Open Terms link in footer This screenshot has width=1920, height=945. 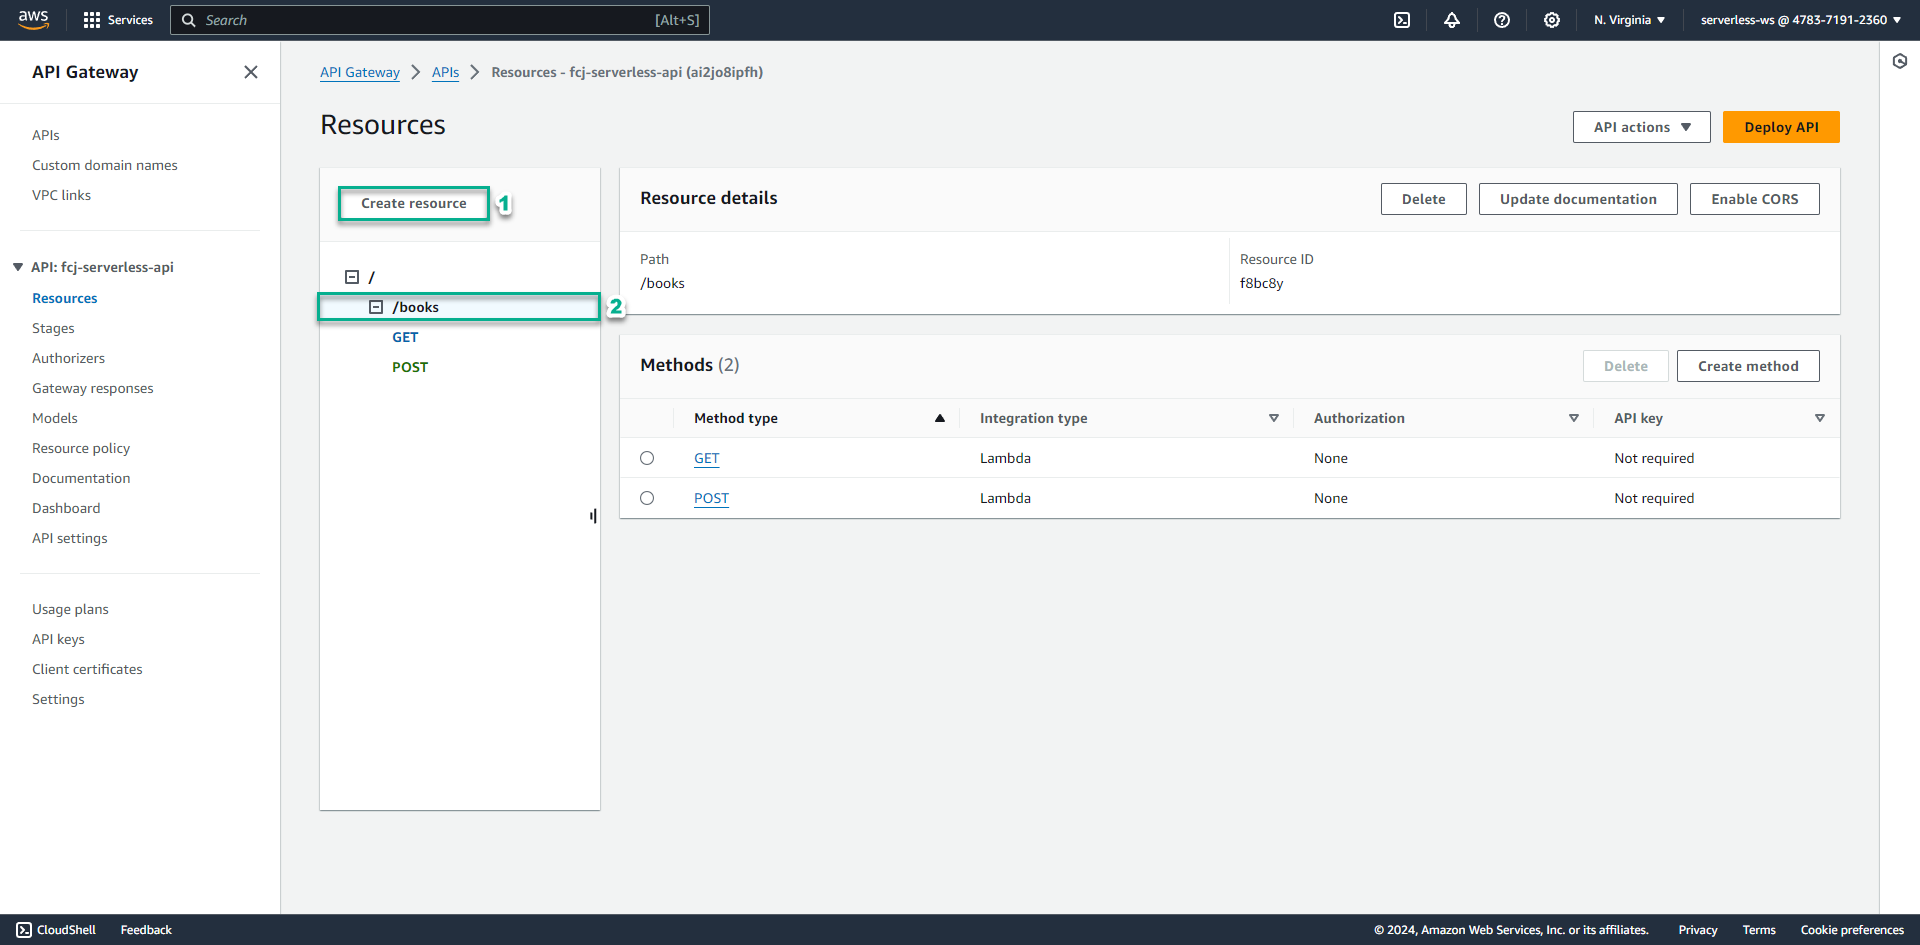(x=1759, y=930)
